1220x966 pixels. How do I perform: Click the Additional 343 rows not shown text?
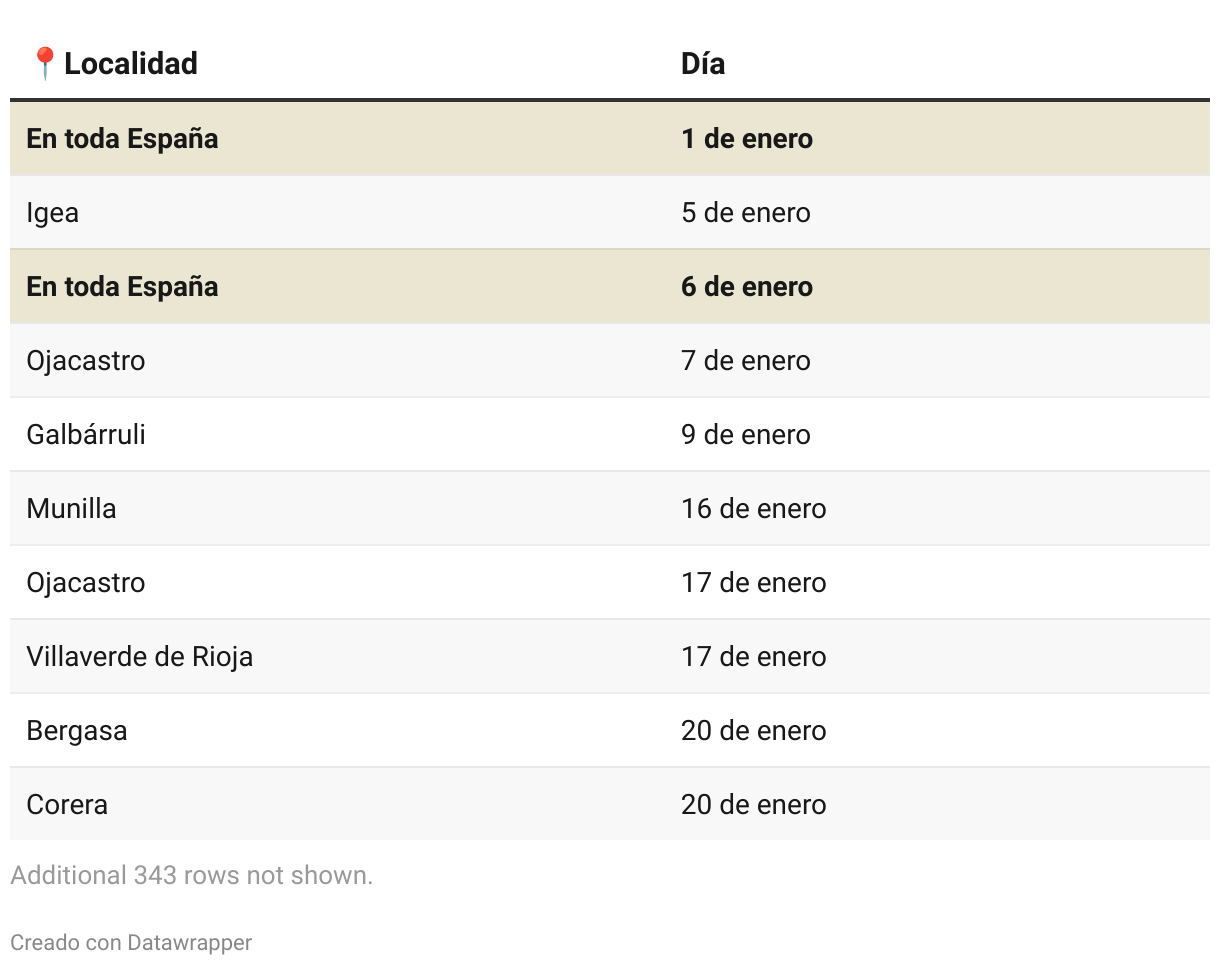(191, 875)
